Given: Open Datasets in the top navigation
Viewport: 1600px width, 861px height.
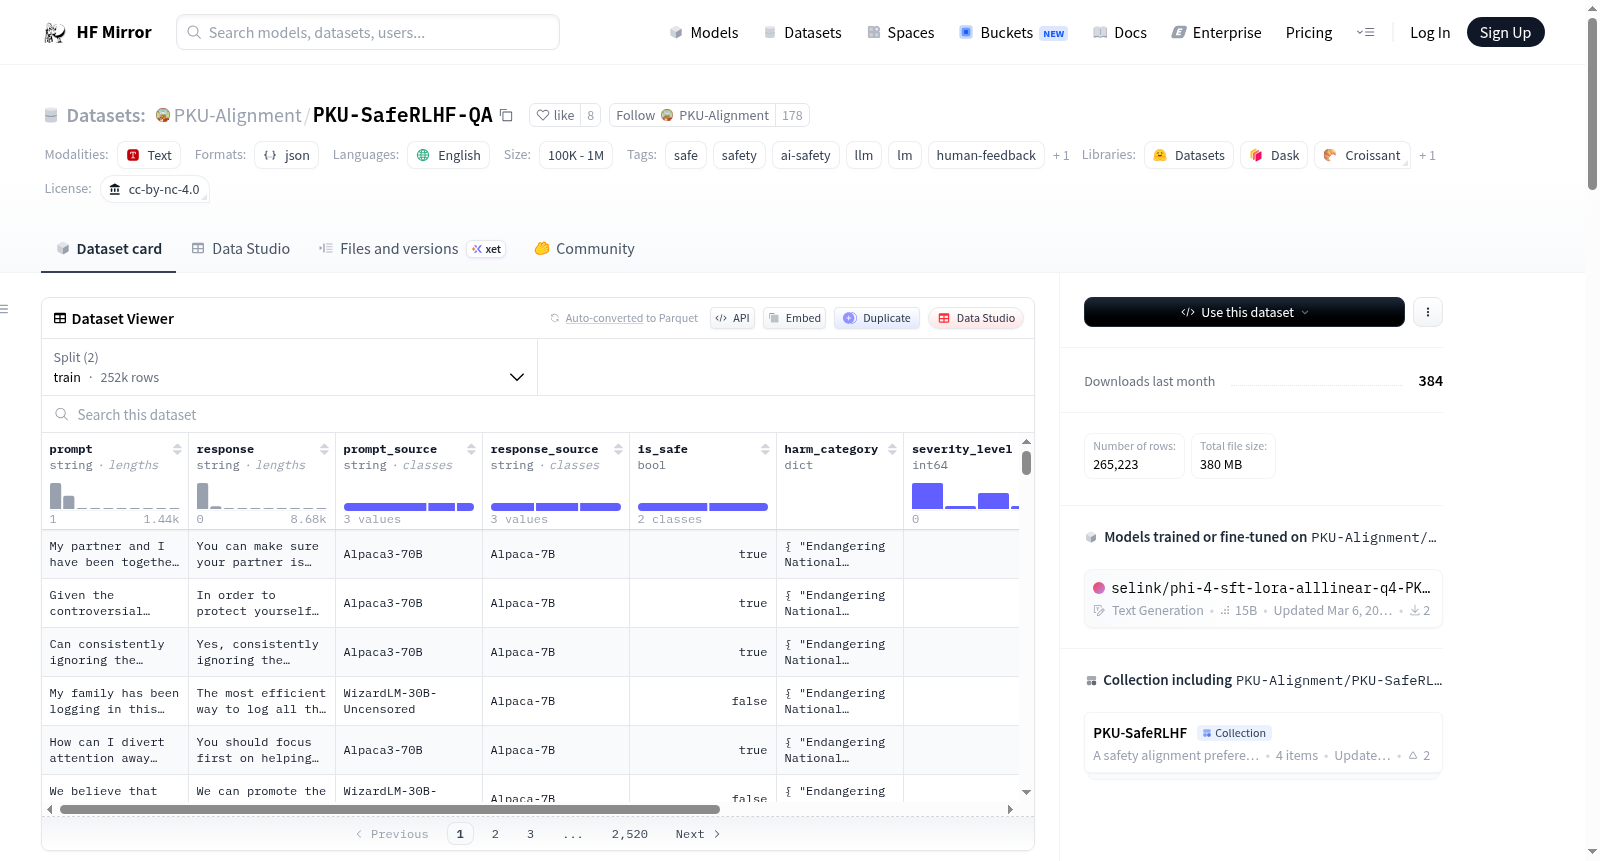Looking at the screenshot, I should point(802,32).
